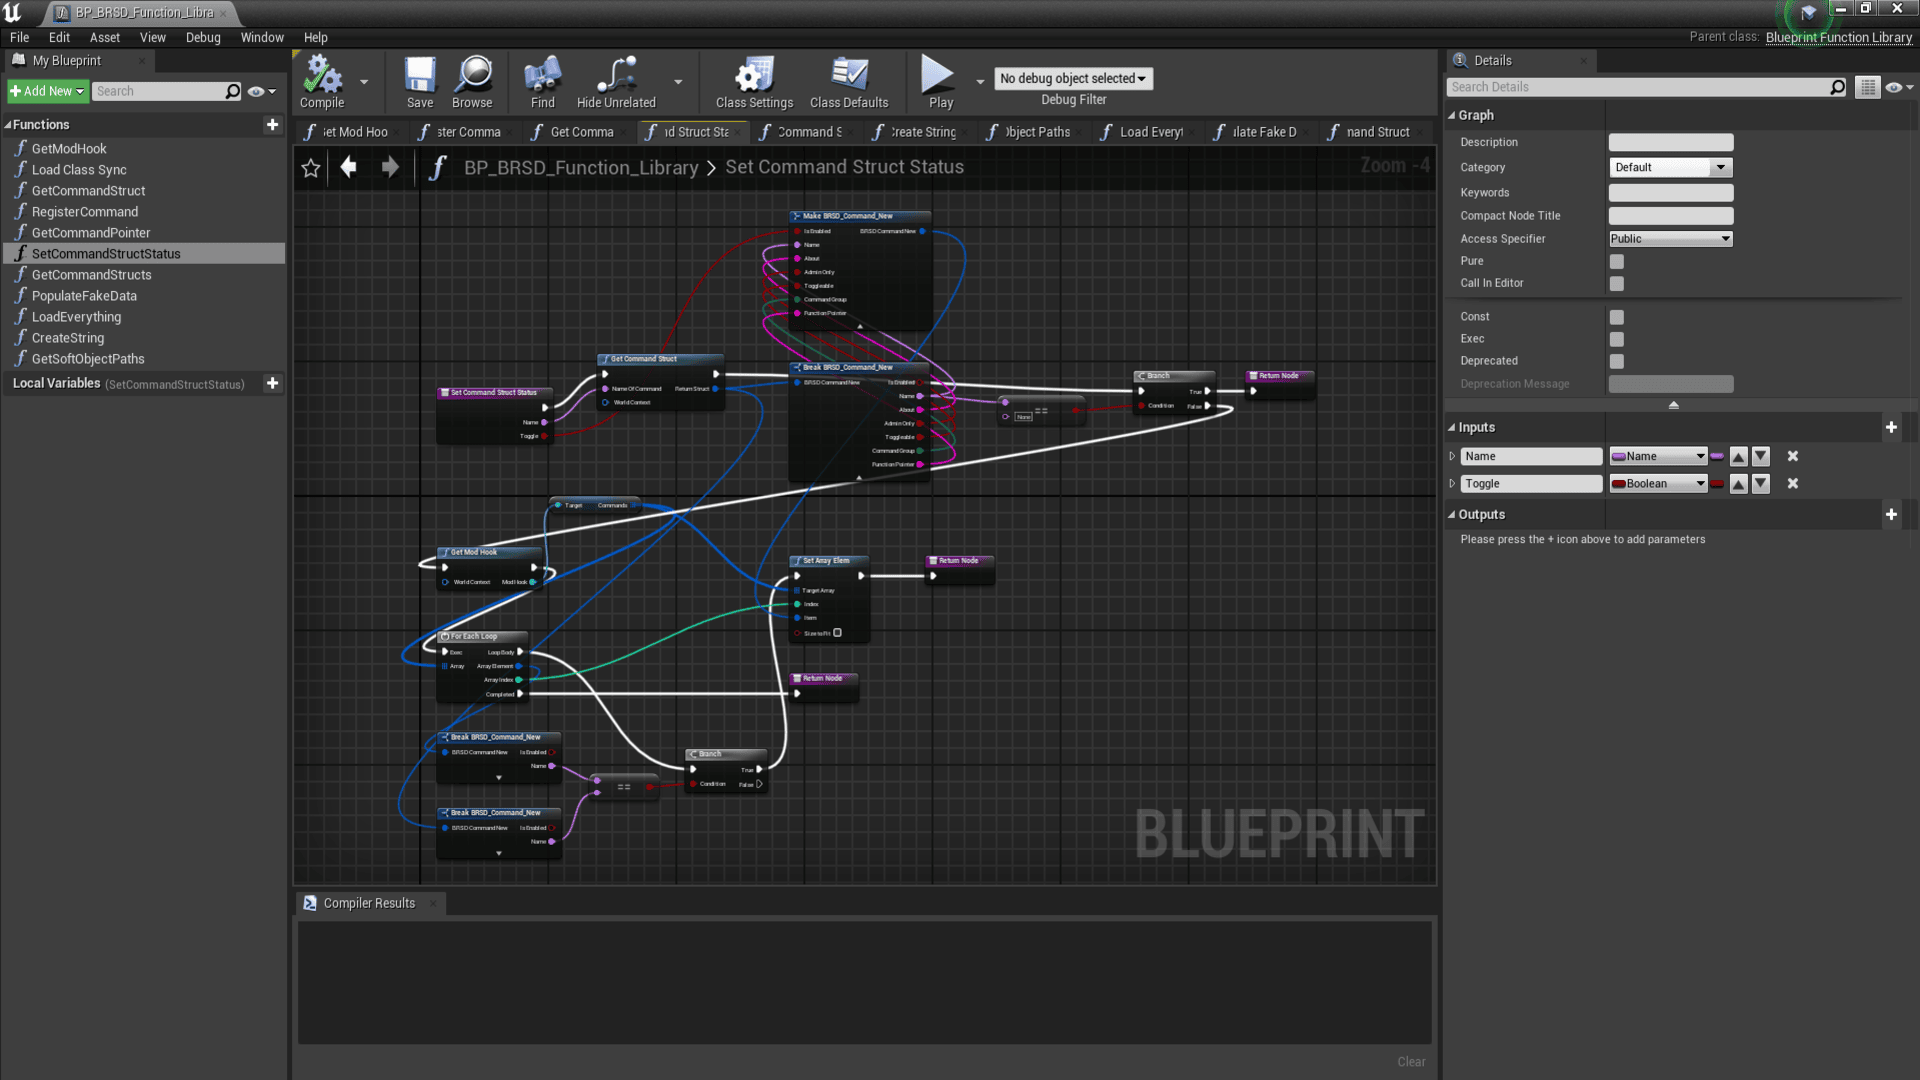Enable the Pure checkbox

1617,262
